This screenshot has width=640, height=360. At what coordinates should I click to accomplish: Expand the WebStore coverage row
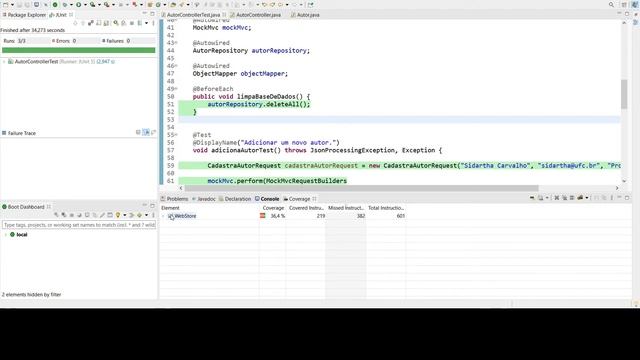(163, 216)
